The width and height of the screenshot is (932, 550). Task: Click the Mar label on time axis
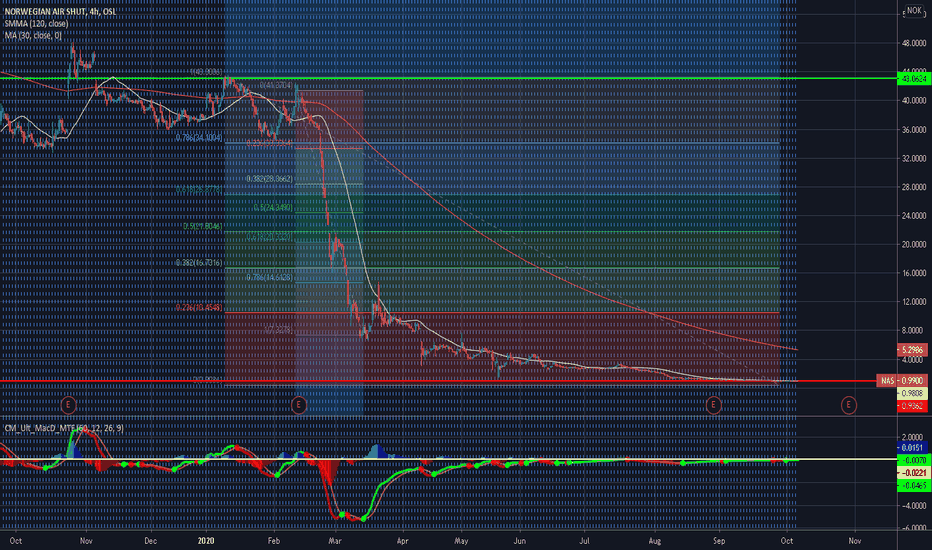[335, 540]
